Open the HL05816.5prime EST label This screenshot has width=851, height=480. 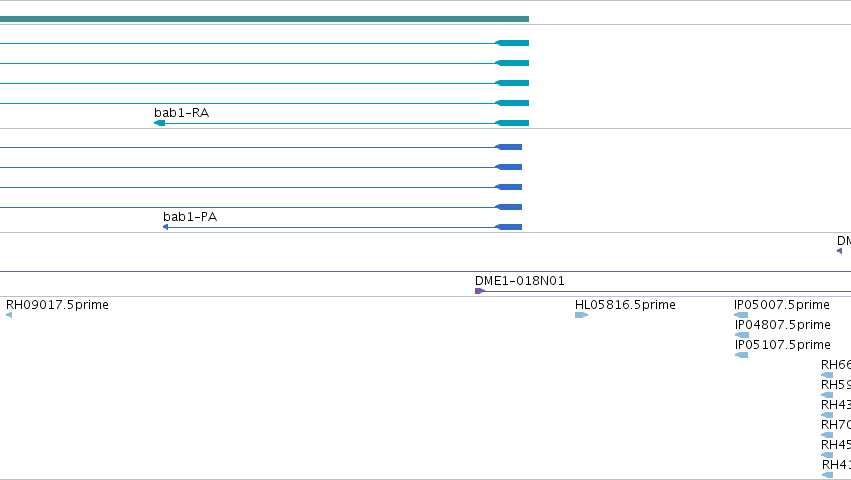coord(625,305)
